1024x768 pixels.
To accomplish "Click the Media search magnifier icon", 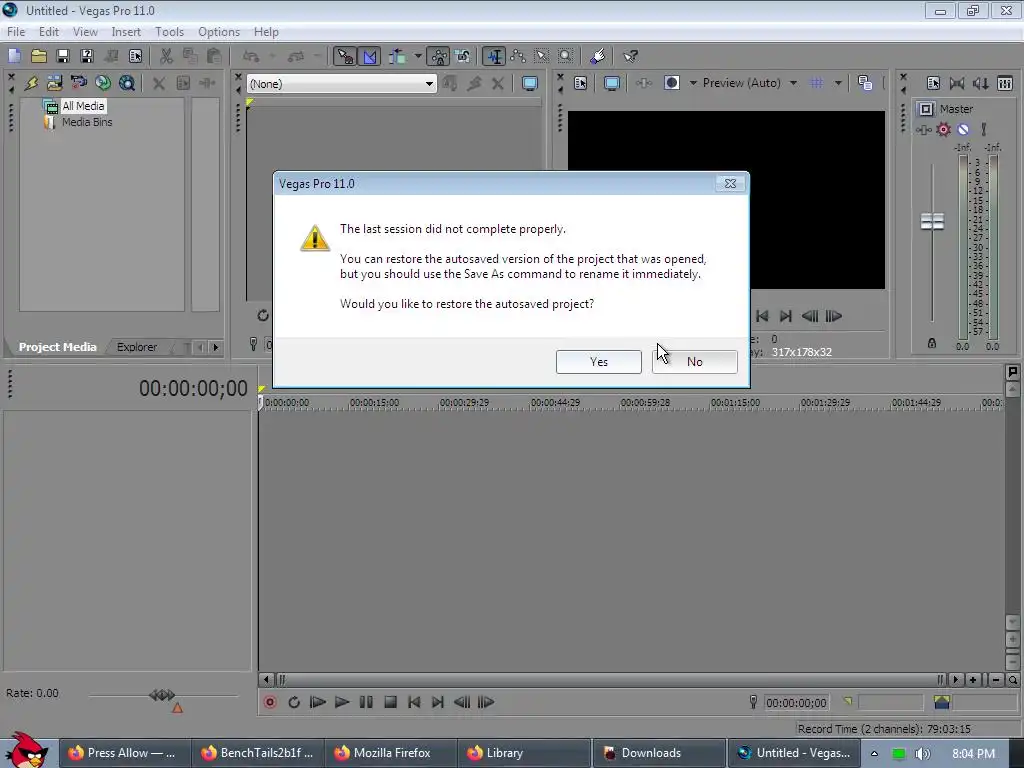I will coord(127,83).
